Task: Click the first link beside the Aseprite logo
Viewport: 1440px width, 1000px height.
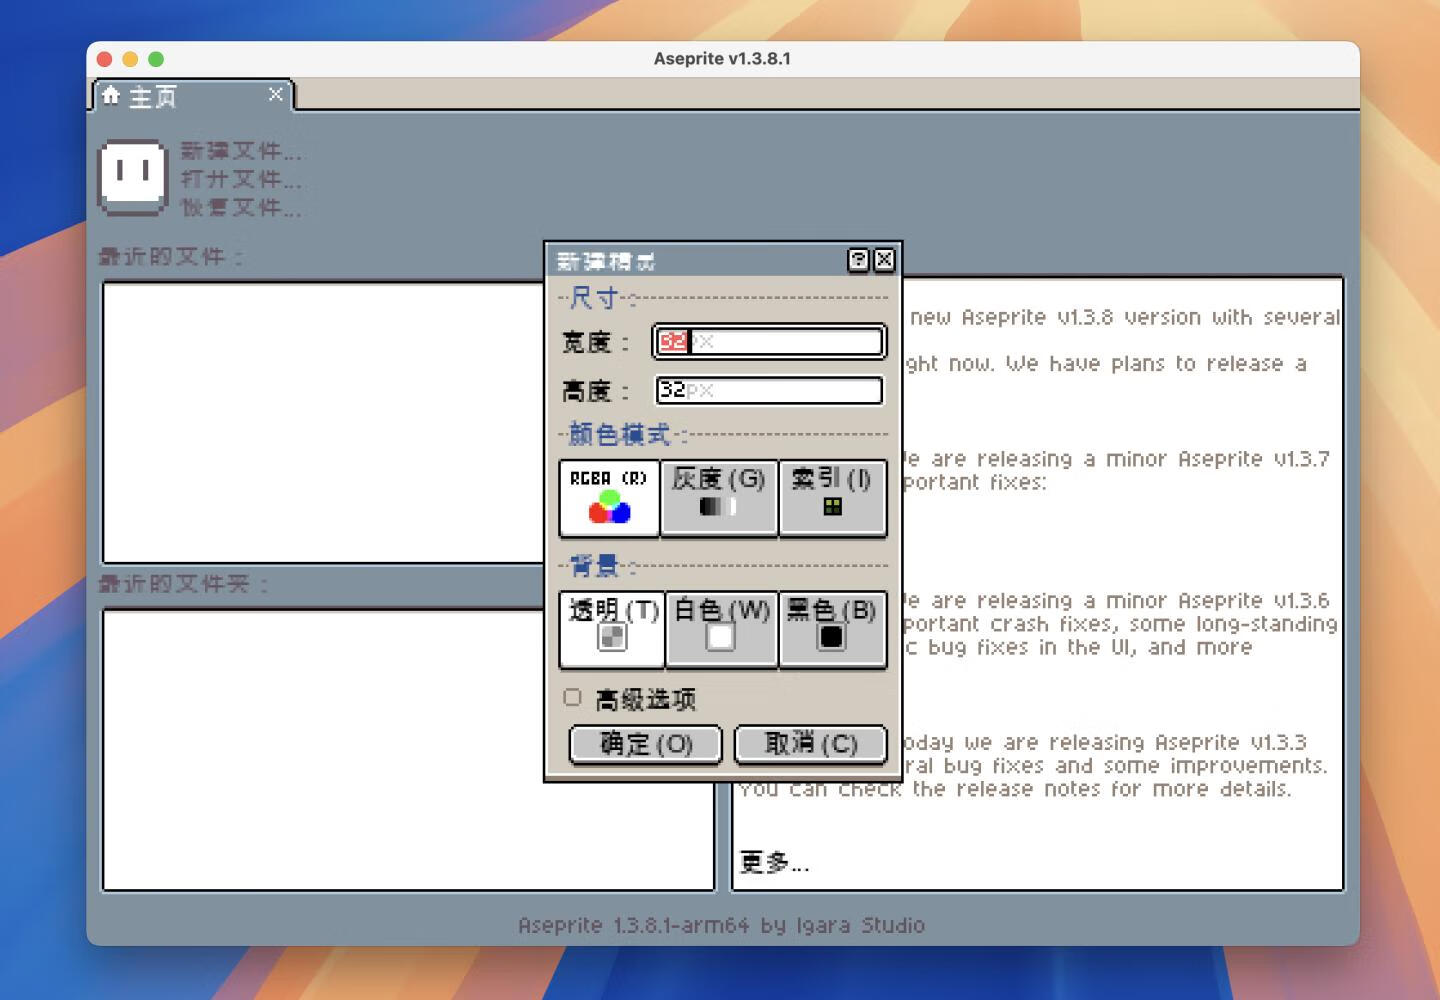Action: (240, 151)
